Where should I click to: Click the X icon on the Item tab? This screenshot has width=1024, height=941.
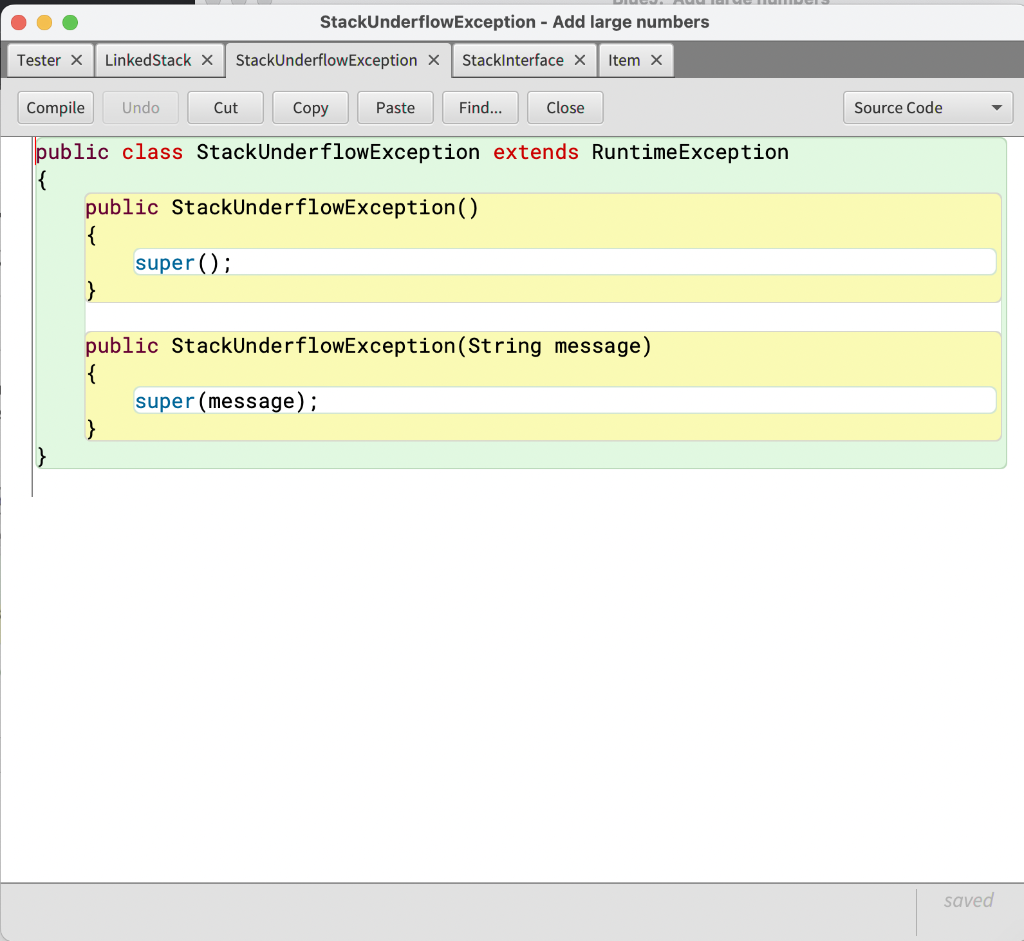pos(657,60)
